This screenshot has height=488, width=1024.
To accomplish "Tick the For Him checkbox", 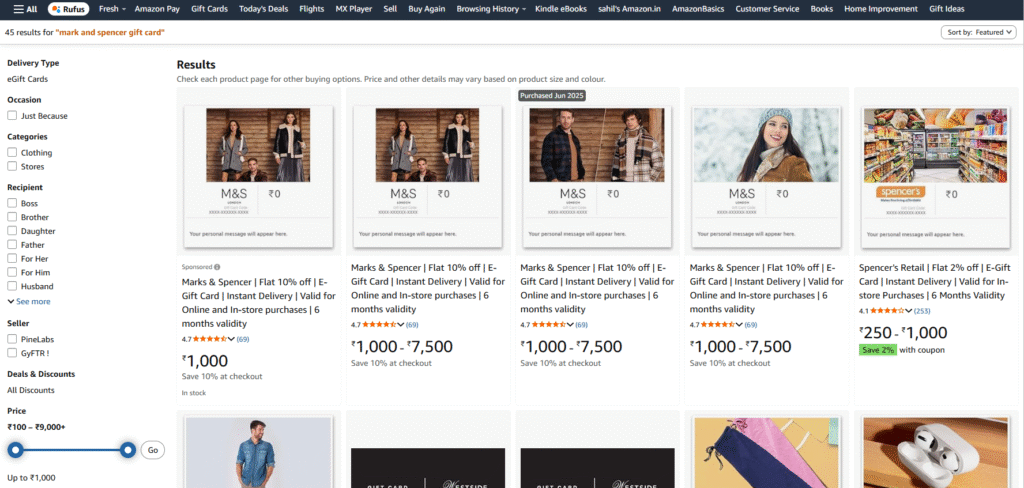I will [12, 272].
